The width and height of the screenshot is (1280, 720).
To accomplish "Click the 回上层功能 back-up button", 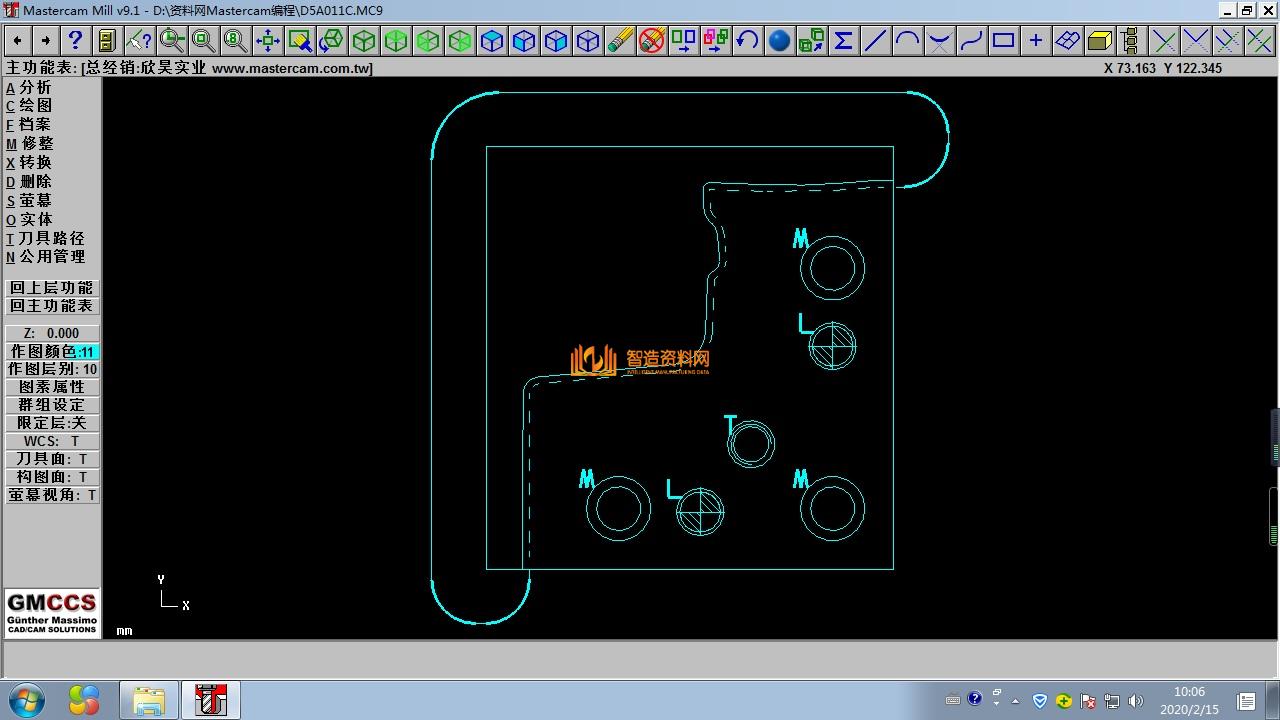I will (52, 288).
